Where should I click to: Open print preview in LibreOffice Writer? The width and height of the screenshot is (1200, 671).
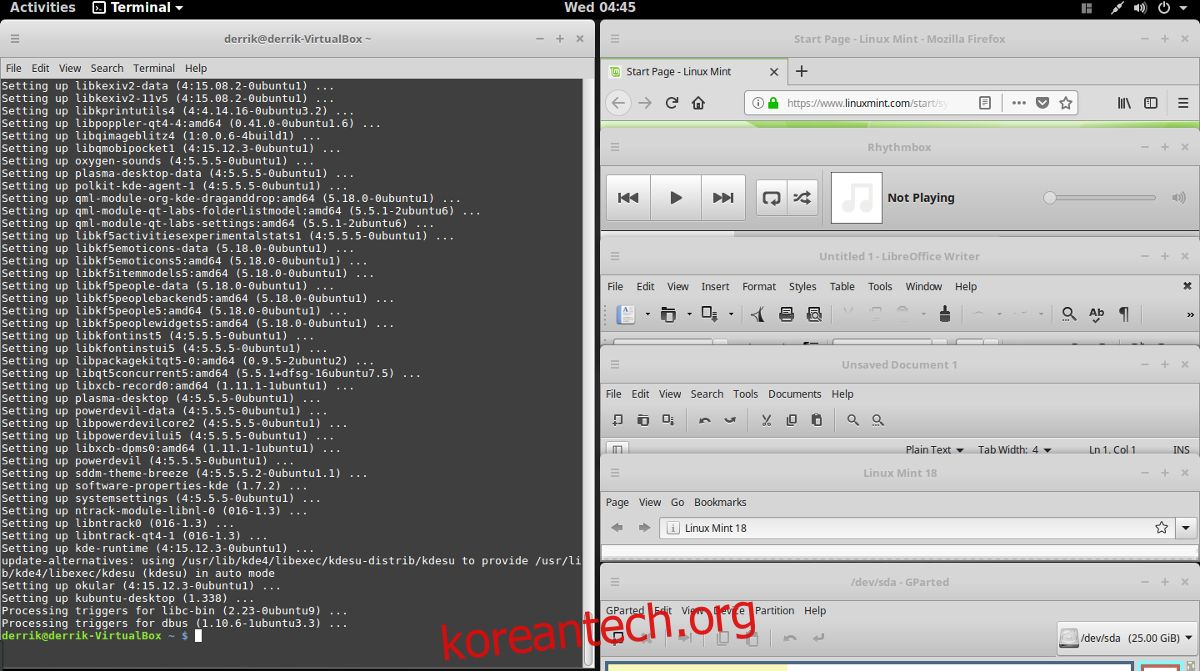click(814, 314)
